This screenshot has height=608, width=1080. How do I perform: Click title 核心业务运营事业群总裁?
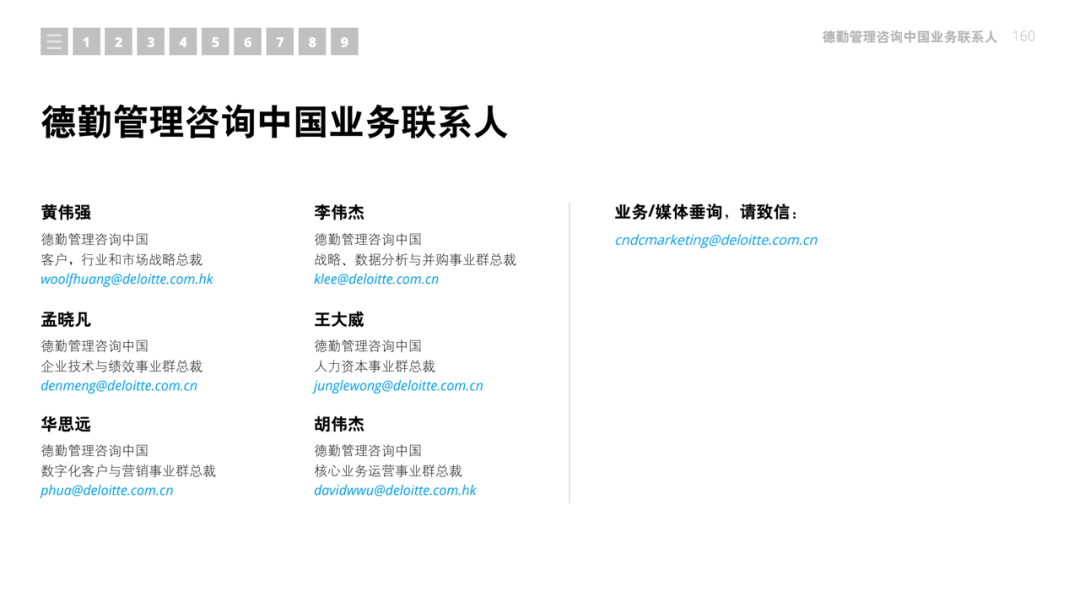pos(388,471)
